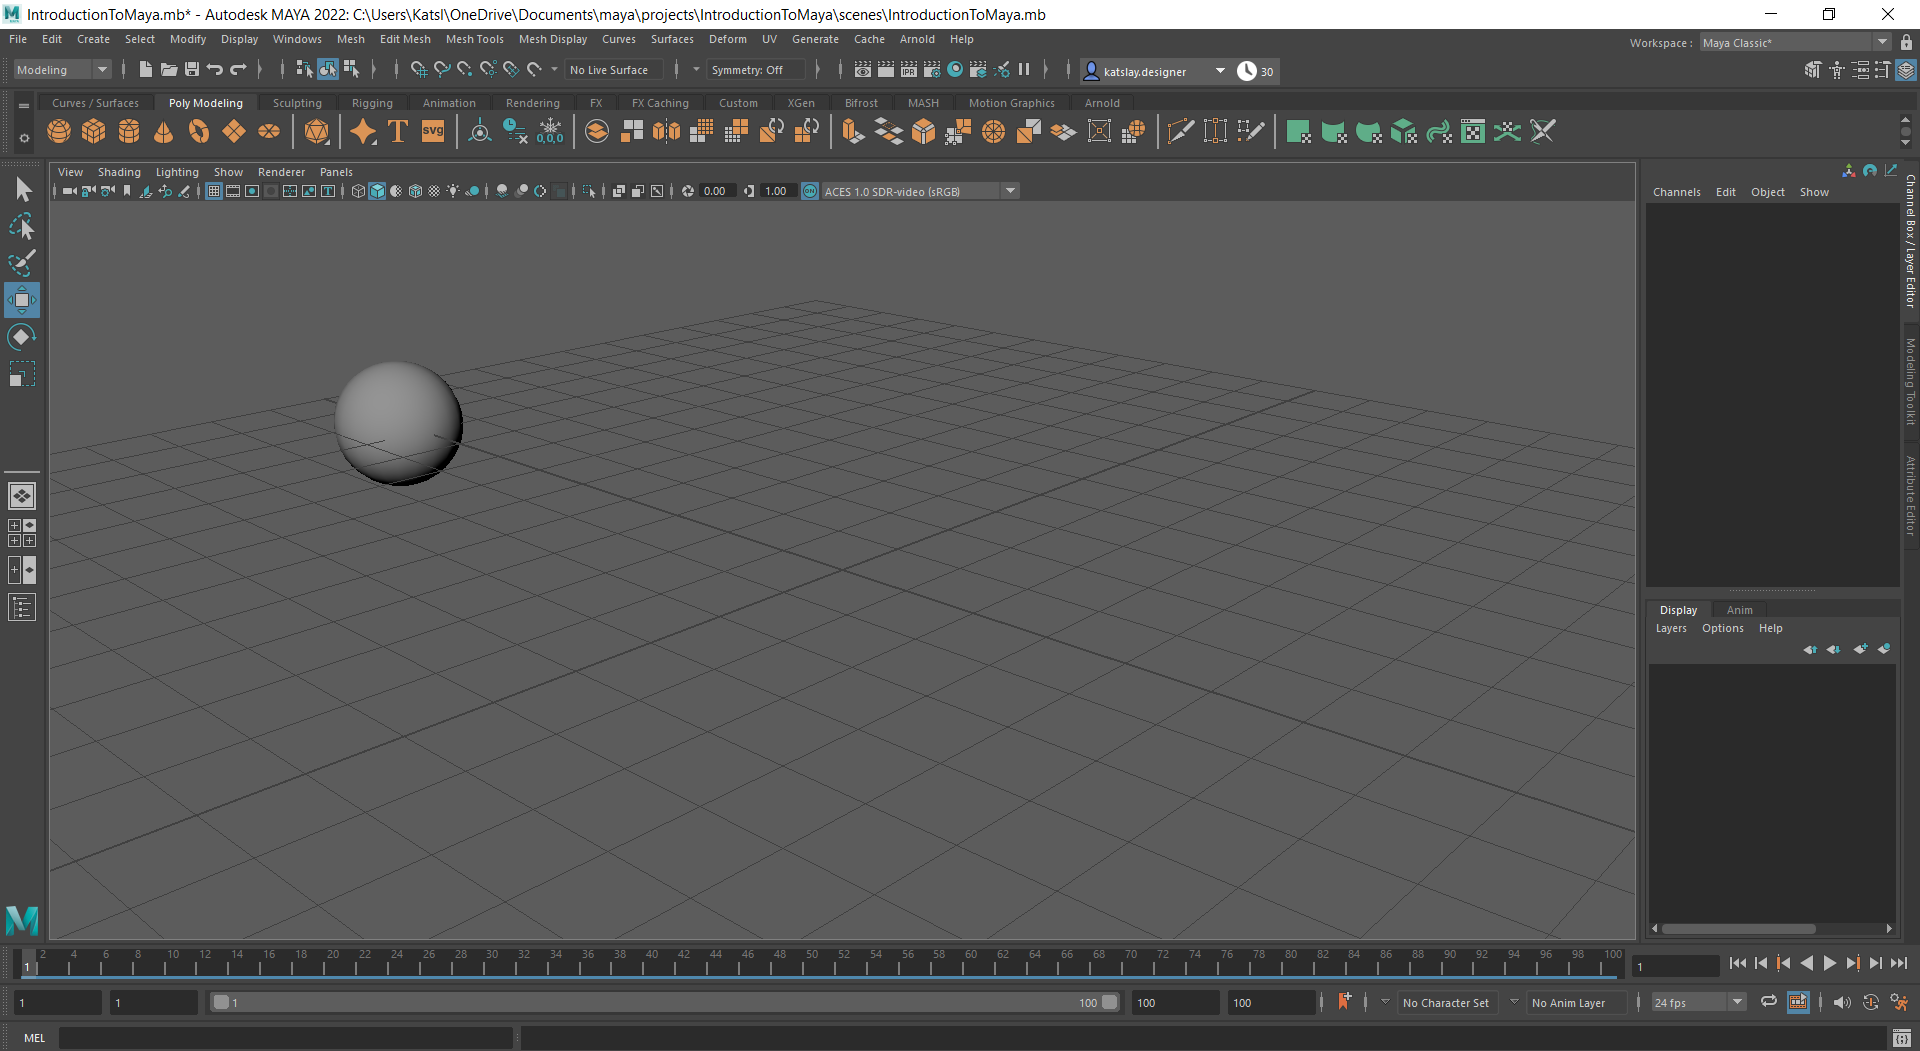
Task: Switch to the Anim tab in Layer Editor
Action: coord(1739,610)
